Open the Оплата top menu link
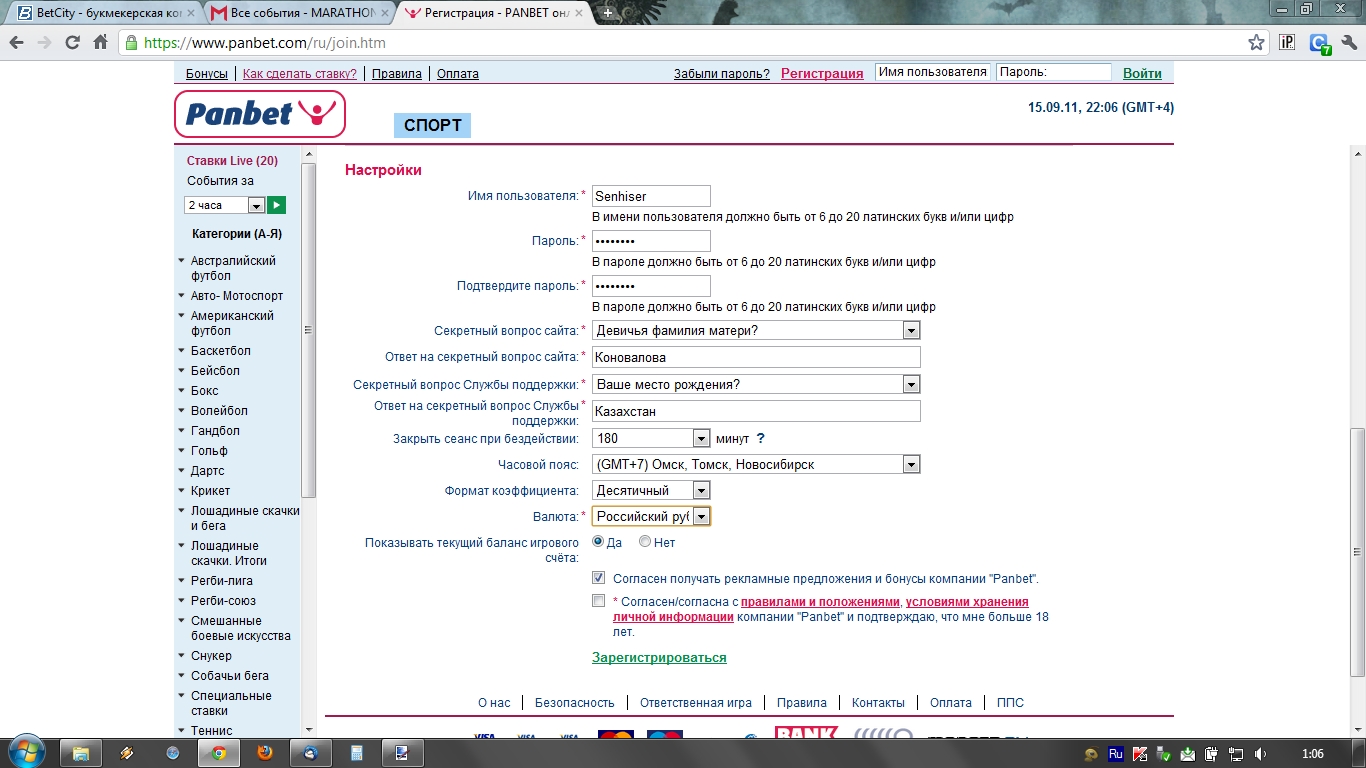 tap(458, 74)
